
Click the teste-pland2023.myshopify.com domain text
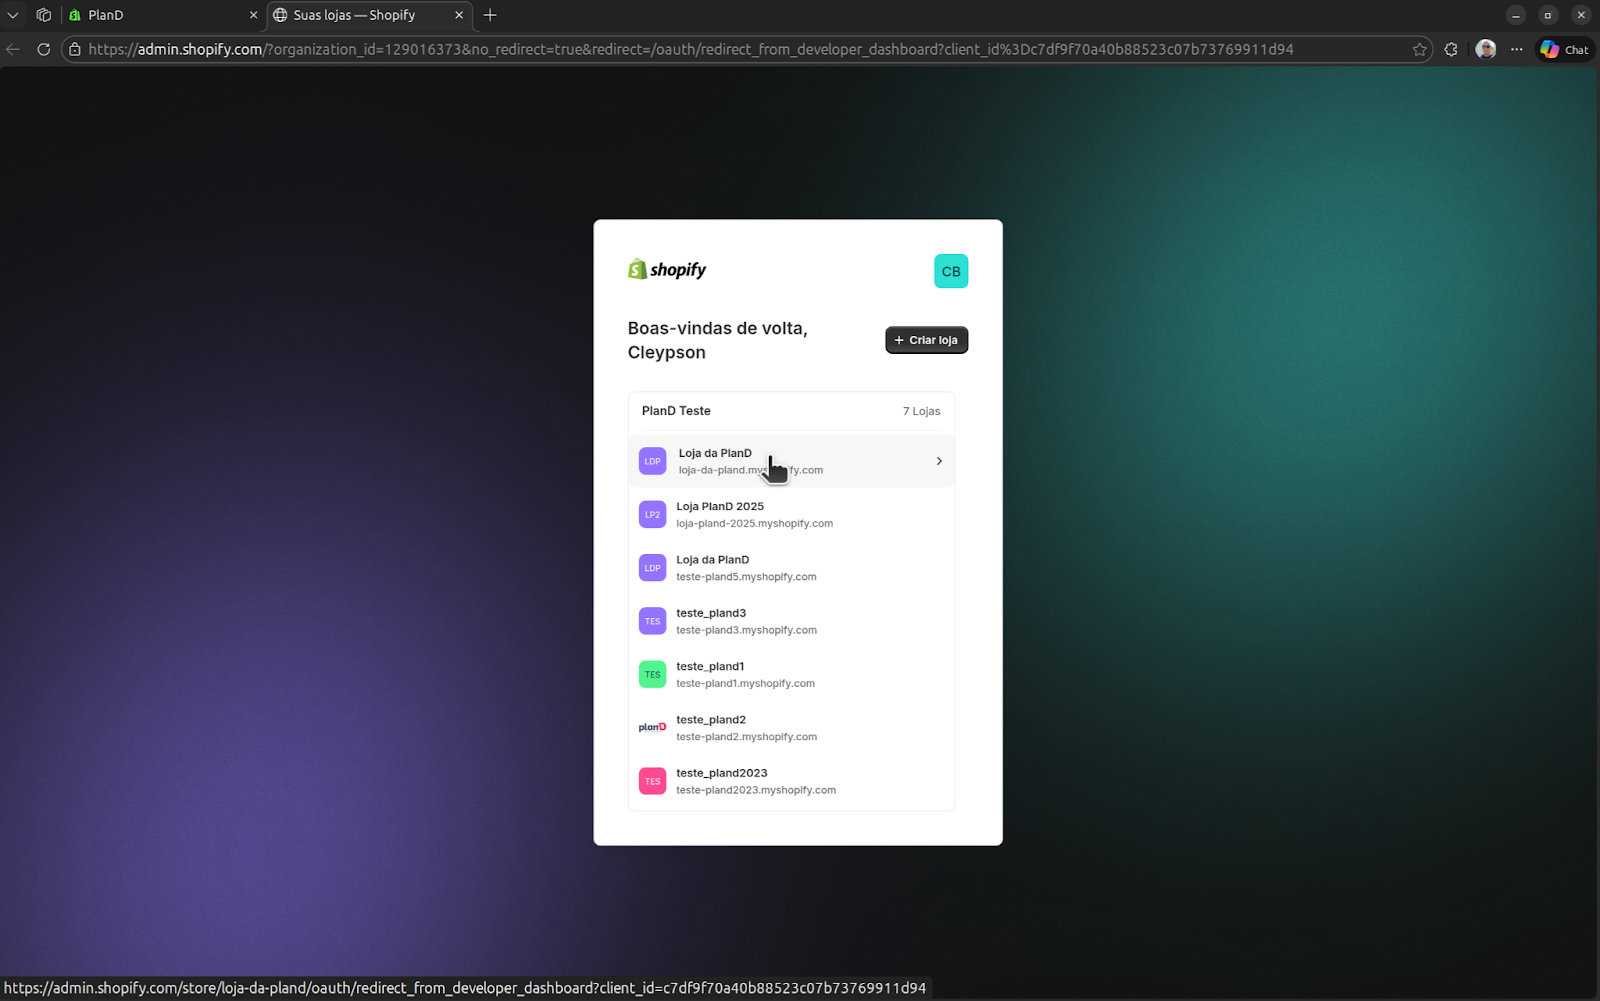pyautogui.click(x=756, y=790)
